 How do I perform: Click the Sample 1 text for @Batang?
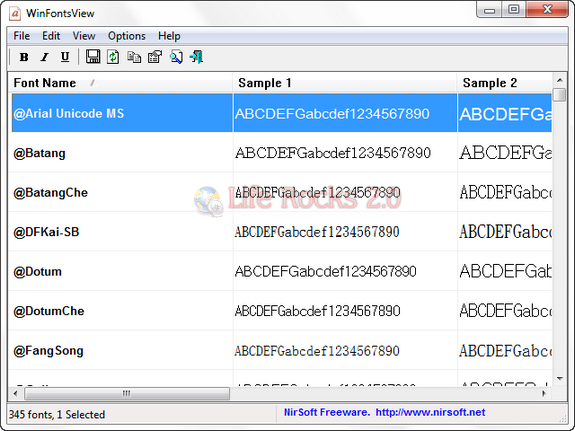(x=333, y=153)
